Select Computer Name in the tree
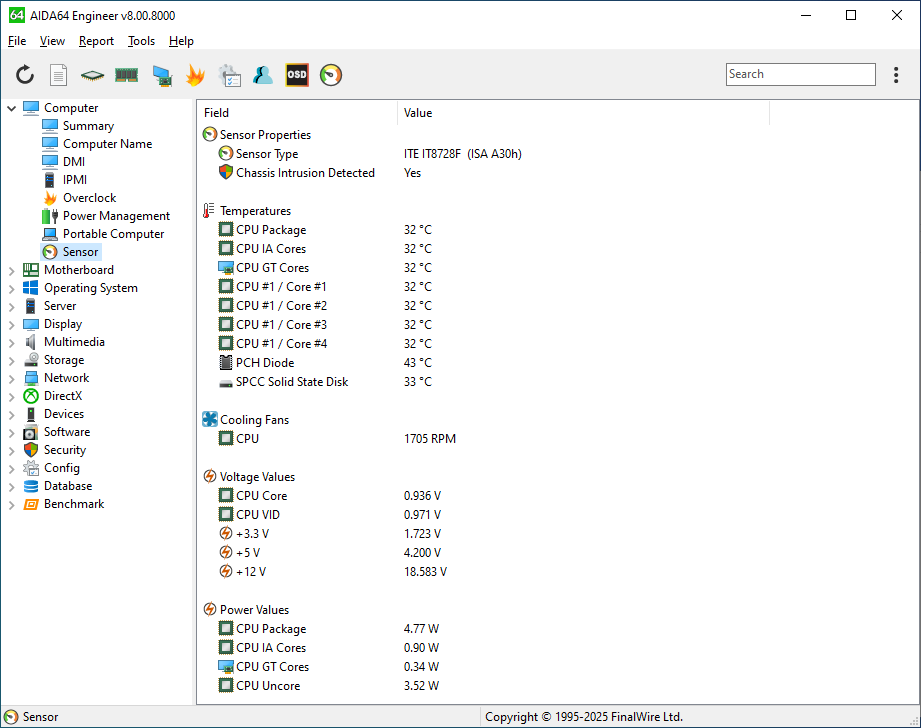The width and height of the screenshot is (921, 728). click(x=107, y=144)
